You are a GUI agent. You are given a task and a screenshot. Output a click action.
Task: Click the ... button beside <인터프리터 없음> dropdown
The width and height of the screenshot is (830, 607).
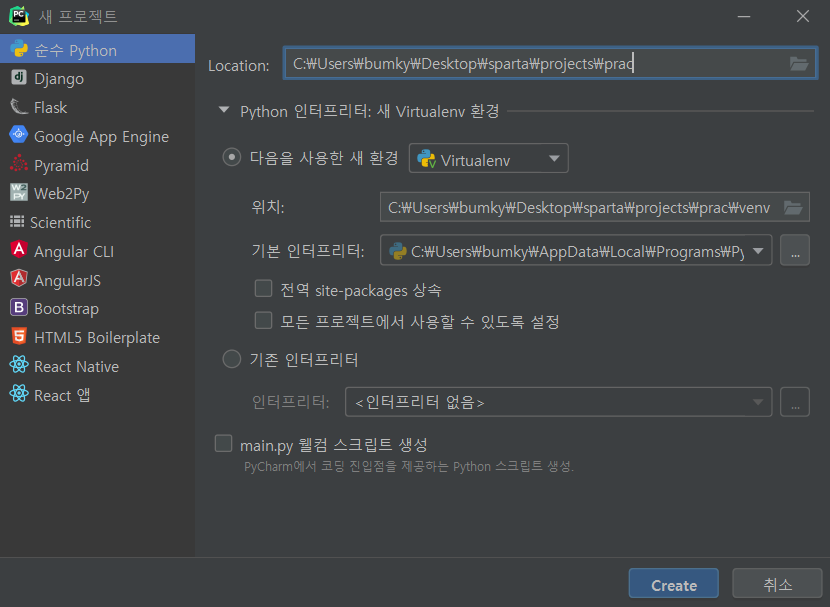[795, 402]
